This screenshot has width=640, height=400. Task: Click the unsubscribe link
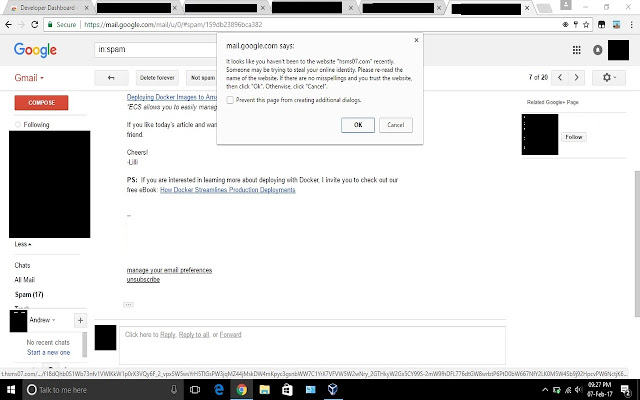143,280
